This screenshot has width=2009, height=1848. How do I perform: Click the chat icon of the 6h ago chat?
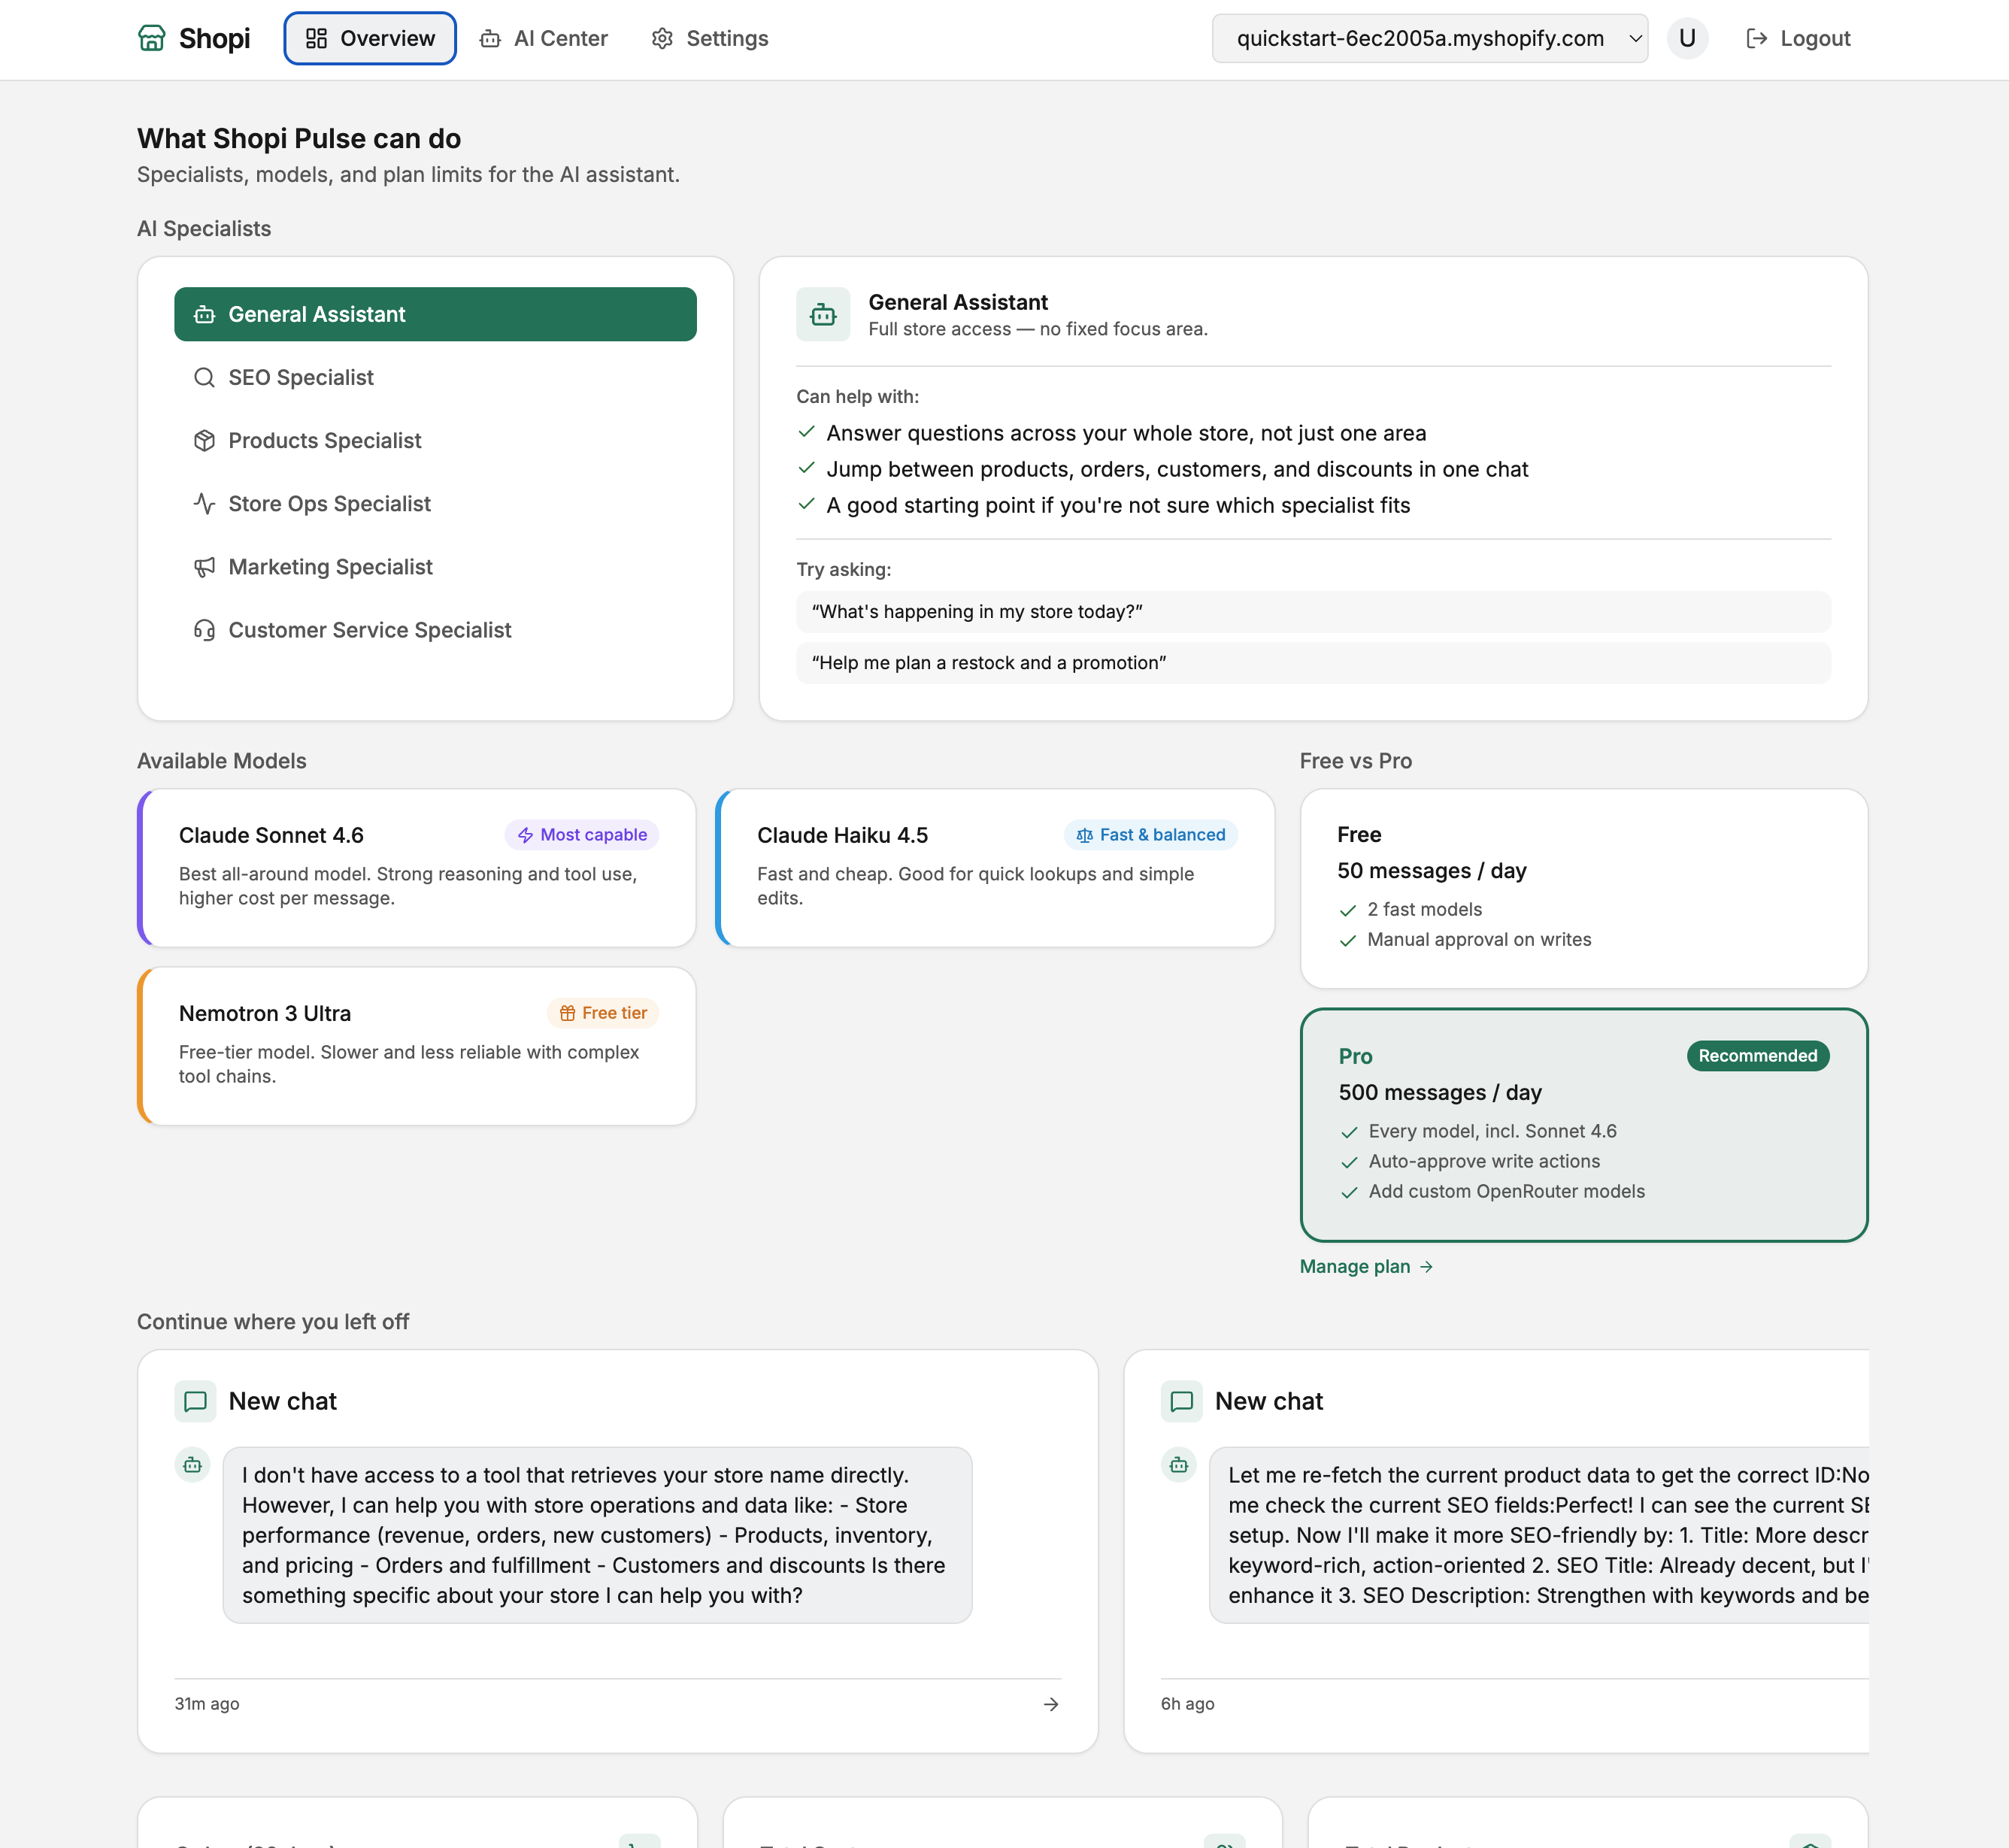pos(1181,1401)
